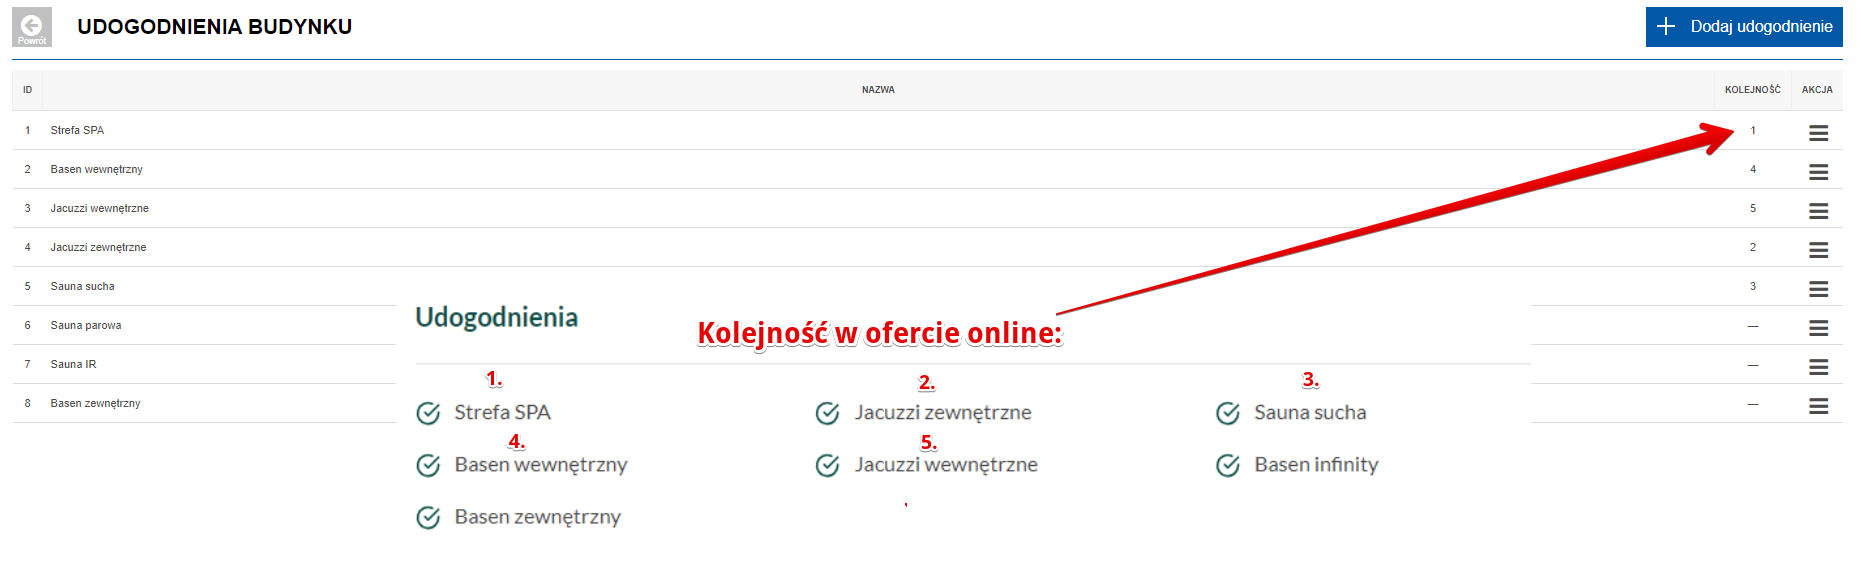This screenshot has width=1861, height=579.
Task: Click the check icon beside Jacuzzi wewnętrzne amenity
Action: [x=828, y=465]
